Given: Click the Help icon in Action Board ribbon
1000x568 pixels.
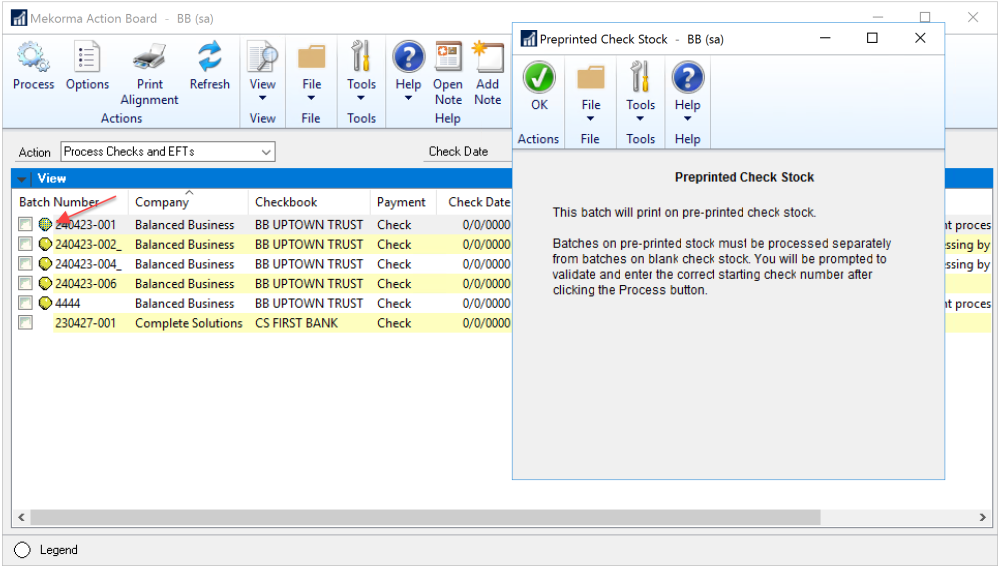Looking at the screenshot, I should pos(408,56).
